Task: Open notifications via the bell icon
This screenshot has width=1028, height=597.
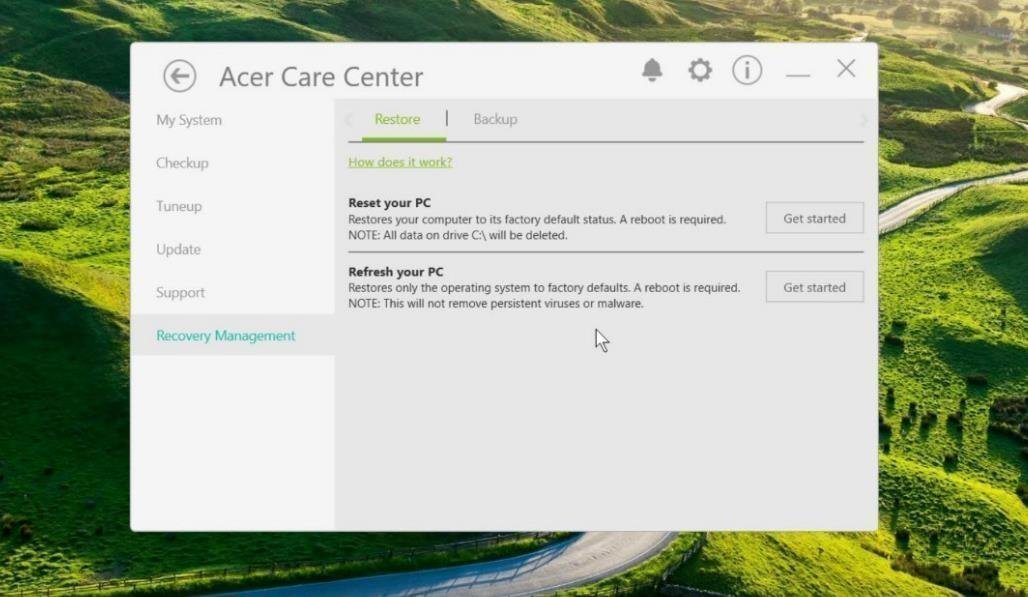Action: point(652,69)
